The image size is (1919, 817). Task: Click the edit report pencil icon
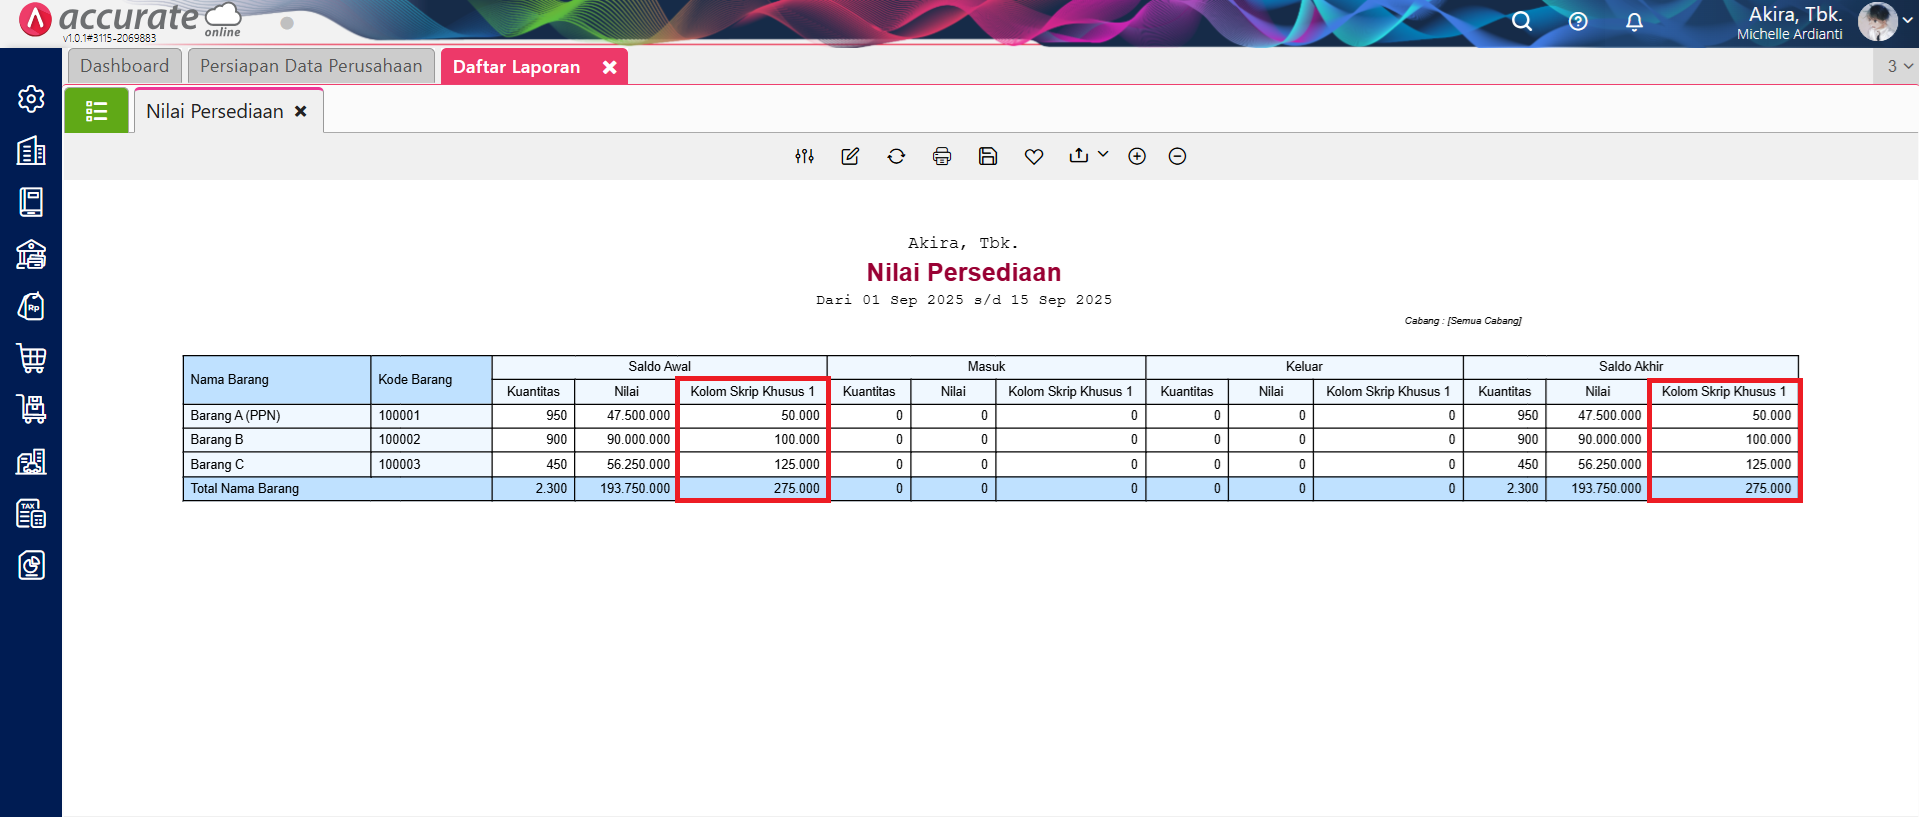point(850,156)
